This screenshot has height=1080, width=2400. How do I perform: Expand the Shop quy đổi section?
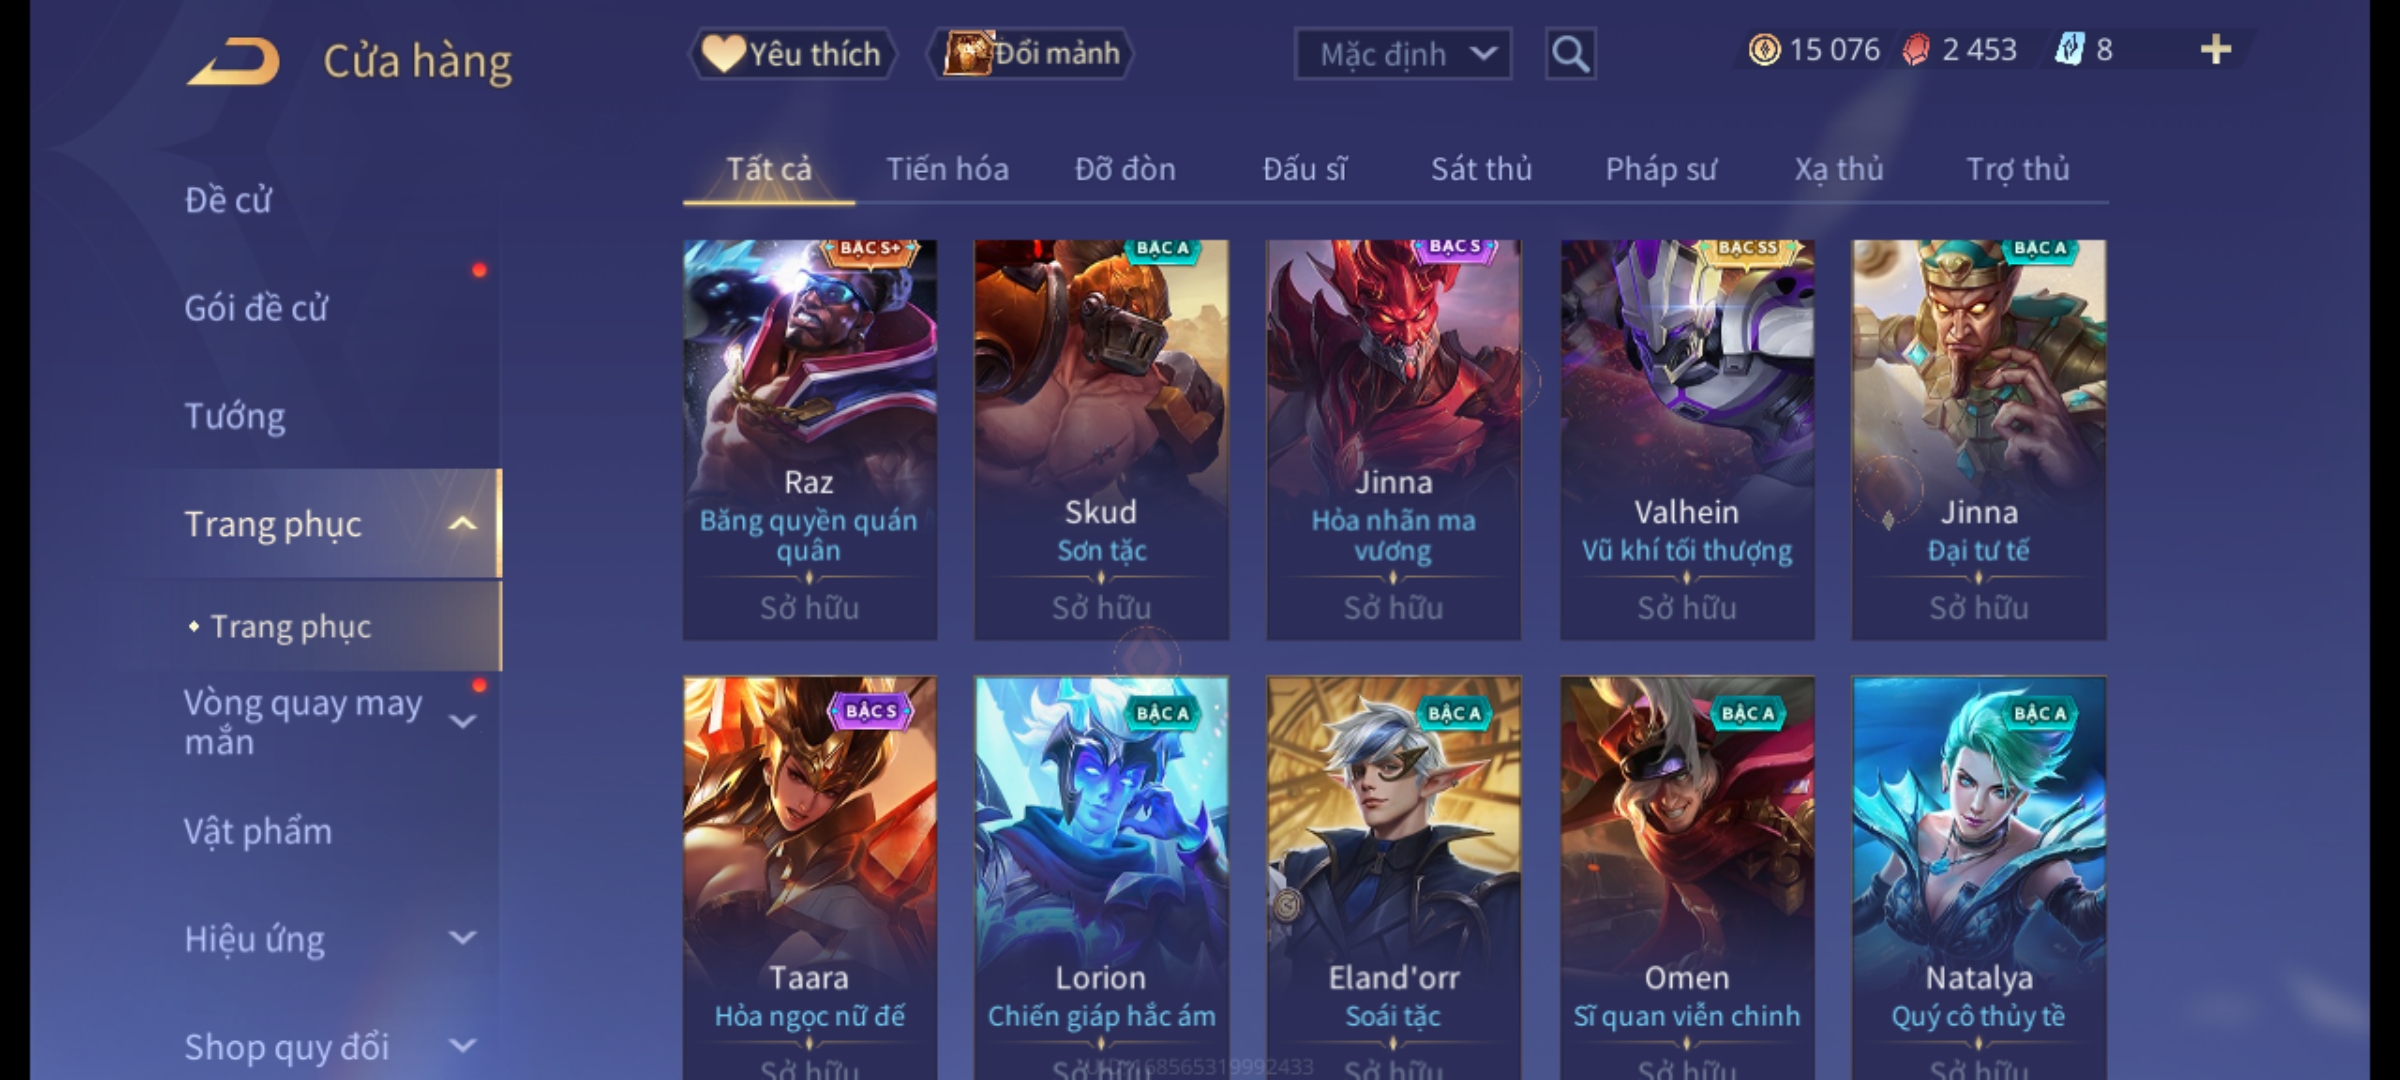click(x=462, y=1046)
